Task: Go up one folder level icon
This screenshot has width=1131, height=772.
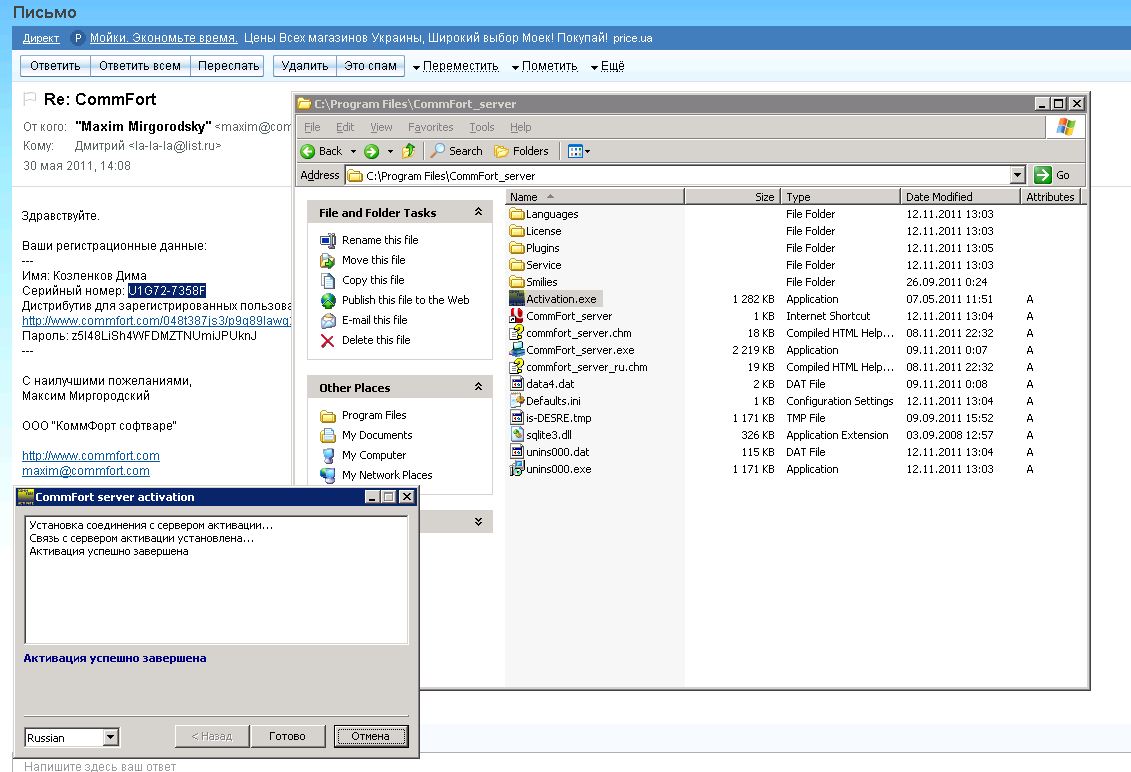Action: [408, 151]
